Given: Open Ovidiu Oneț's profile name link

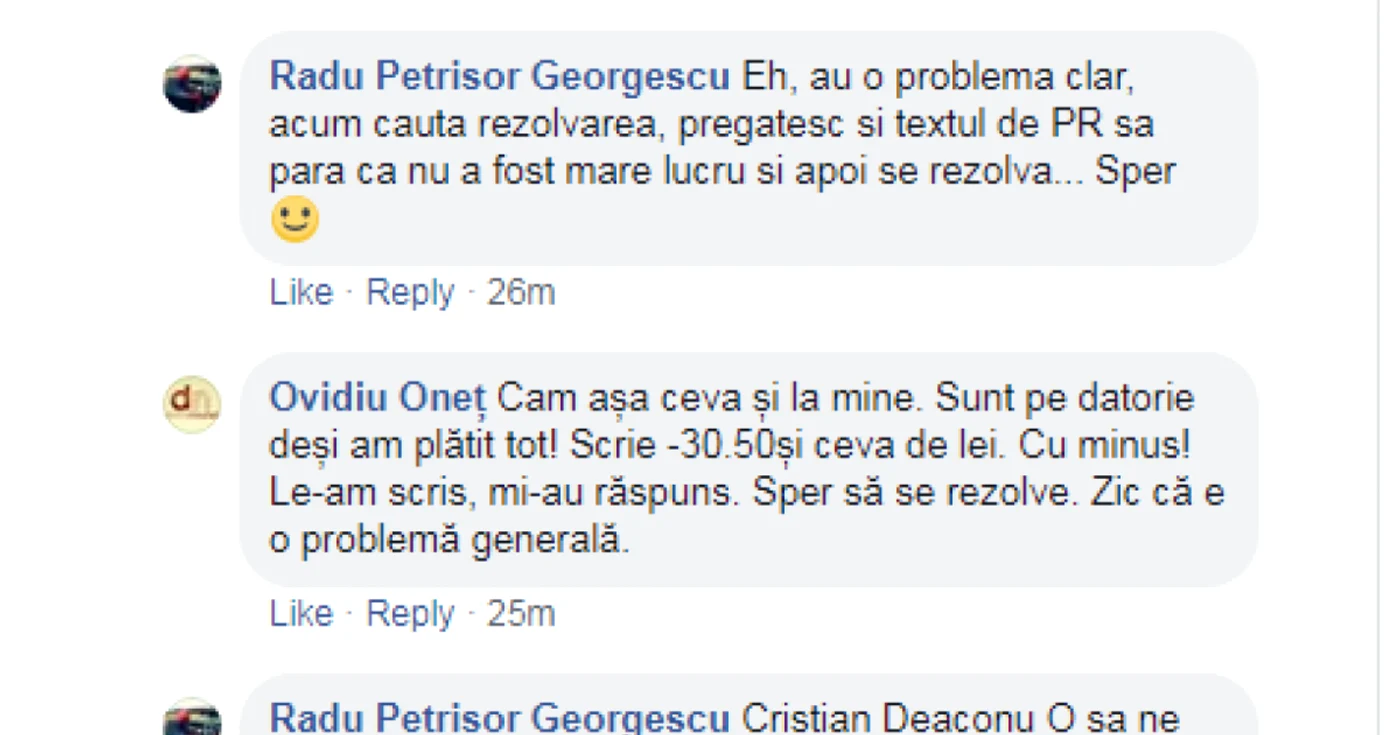Looking at the screenshot, I should tap(377, 399).
